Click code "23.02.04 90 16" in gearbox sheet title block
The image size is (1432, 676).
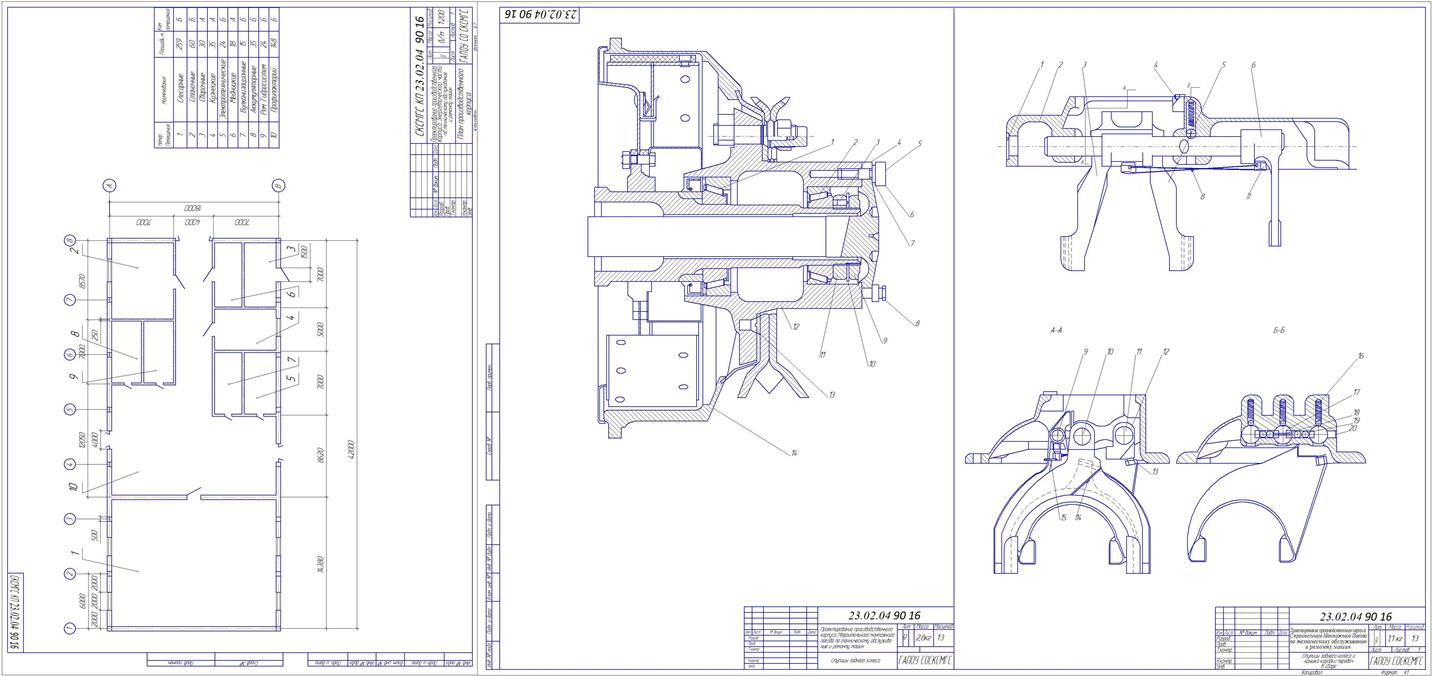coord(1357,617)
